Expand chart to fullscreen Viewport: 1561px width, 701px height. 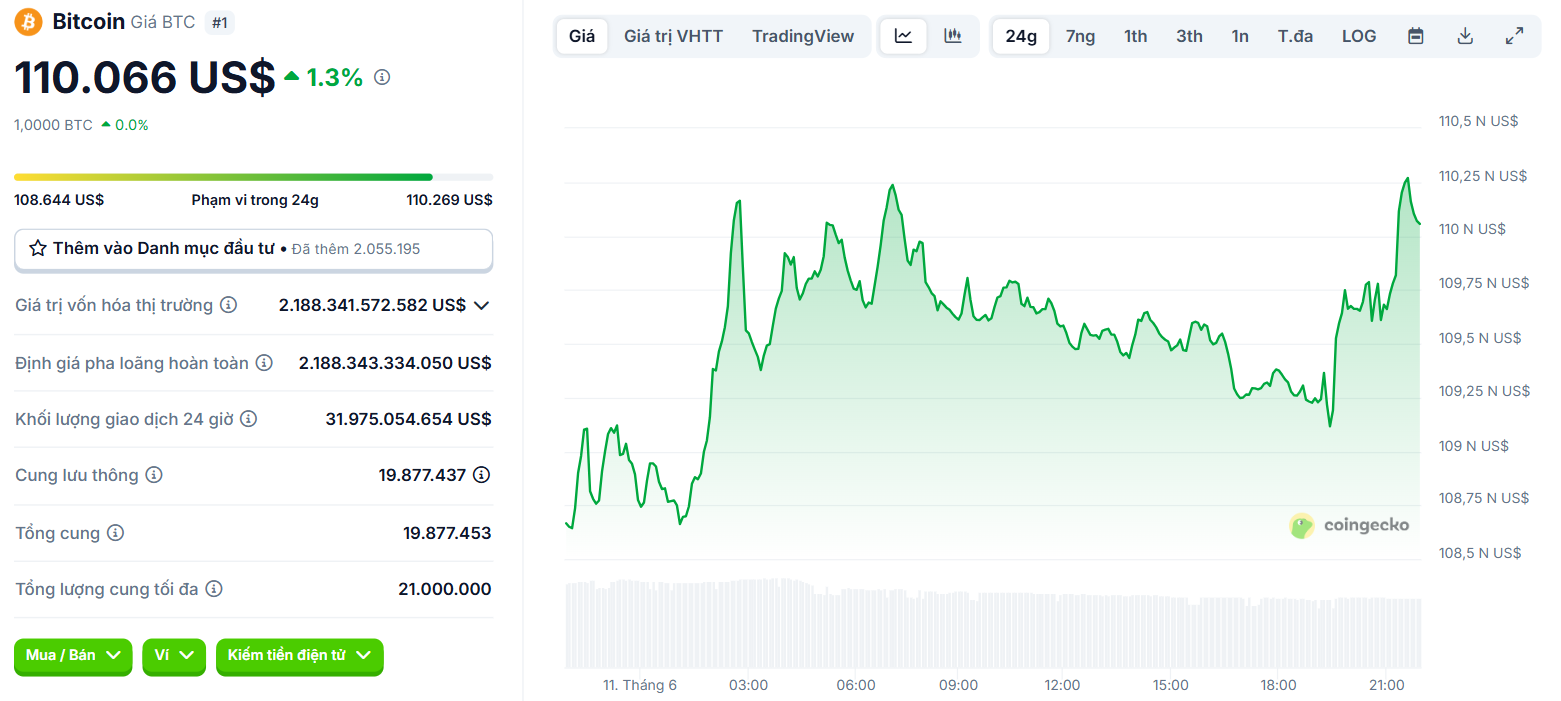point(1514,36)
